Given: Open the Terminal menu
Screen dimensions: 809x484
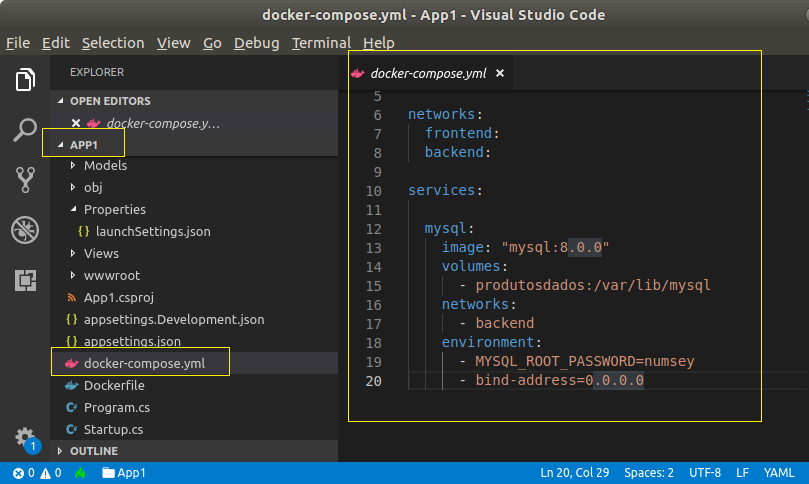Looking at the screenshot, I should [x=321, y=43].
